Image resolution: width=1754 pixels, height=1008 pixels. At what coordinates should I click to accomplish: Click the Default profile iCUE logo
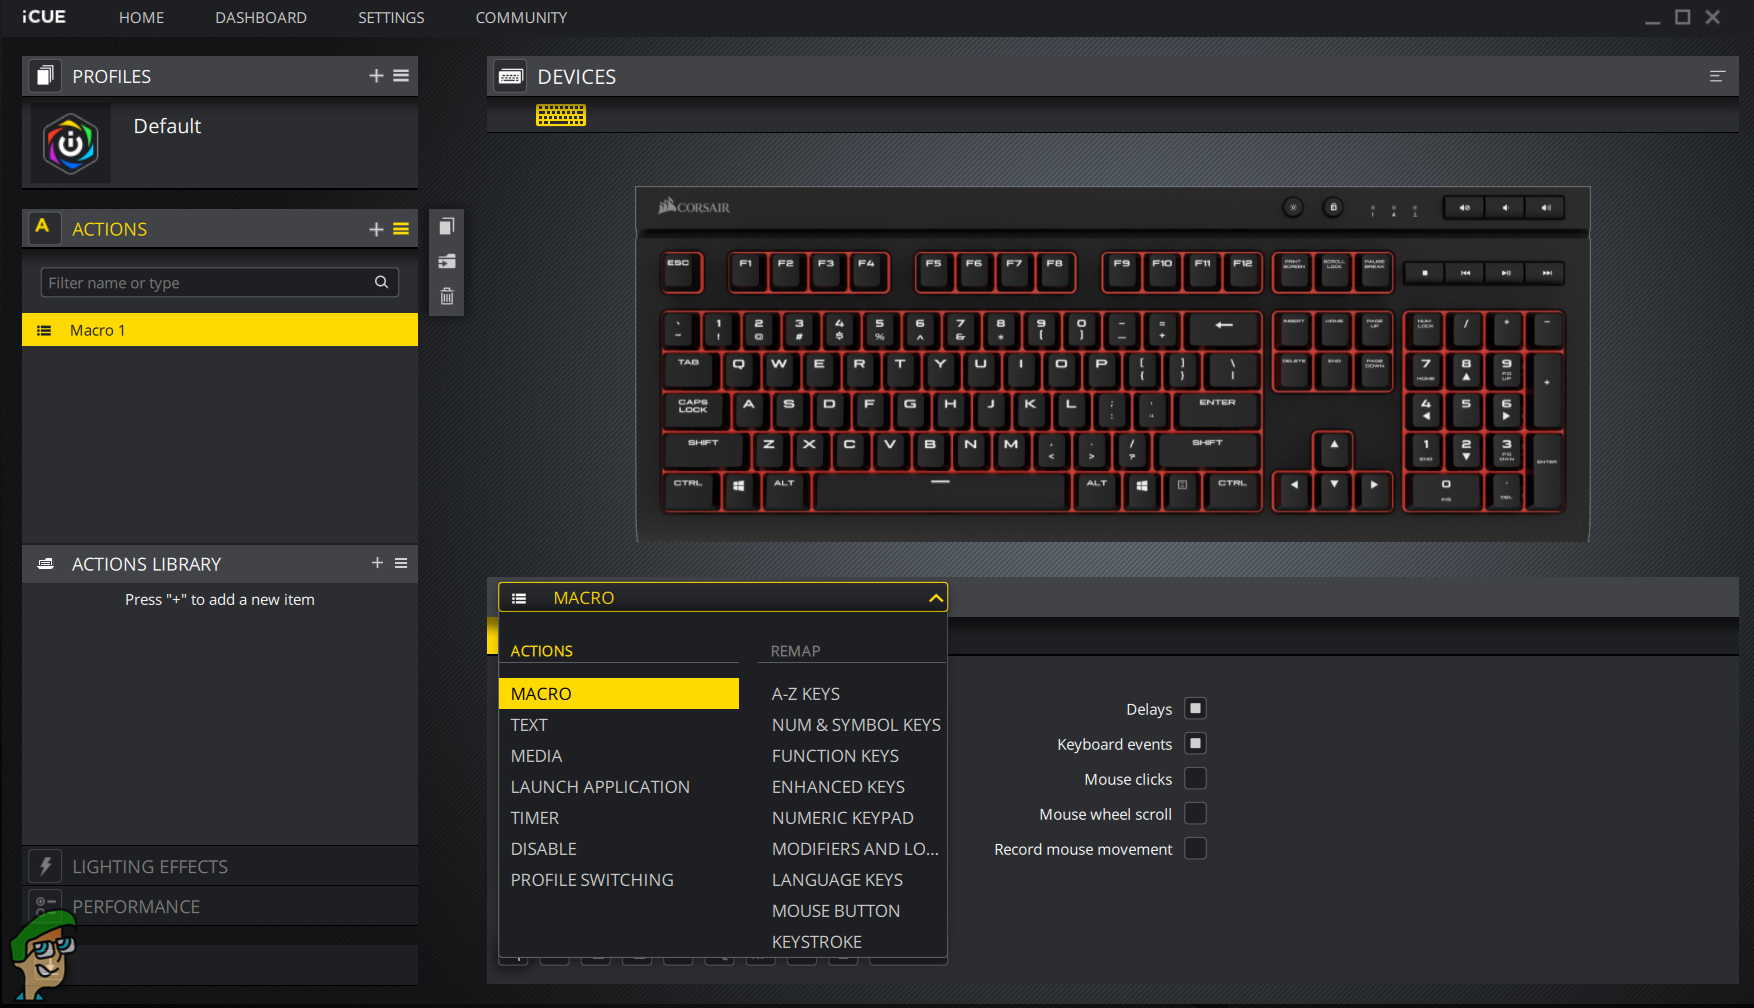71,144
